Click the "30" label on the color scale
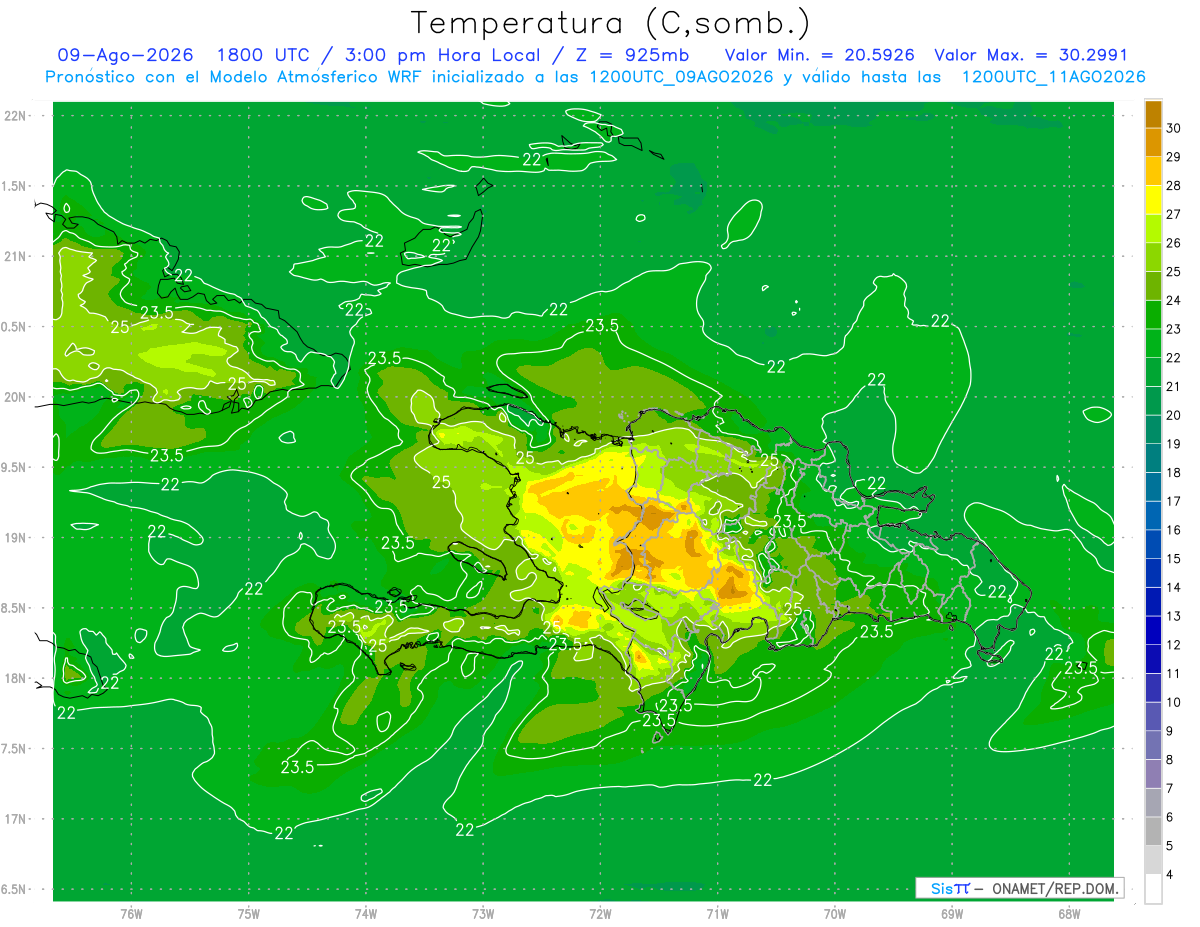Image resolution: width=1200 pixels, height=927 pixels. coord(1173,128)
